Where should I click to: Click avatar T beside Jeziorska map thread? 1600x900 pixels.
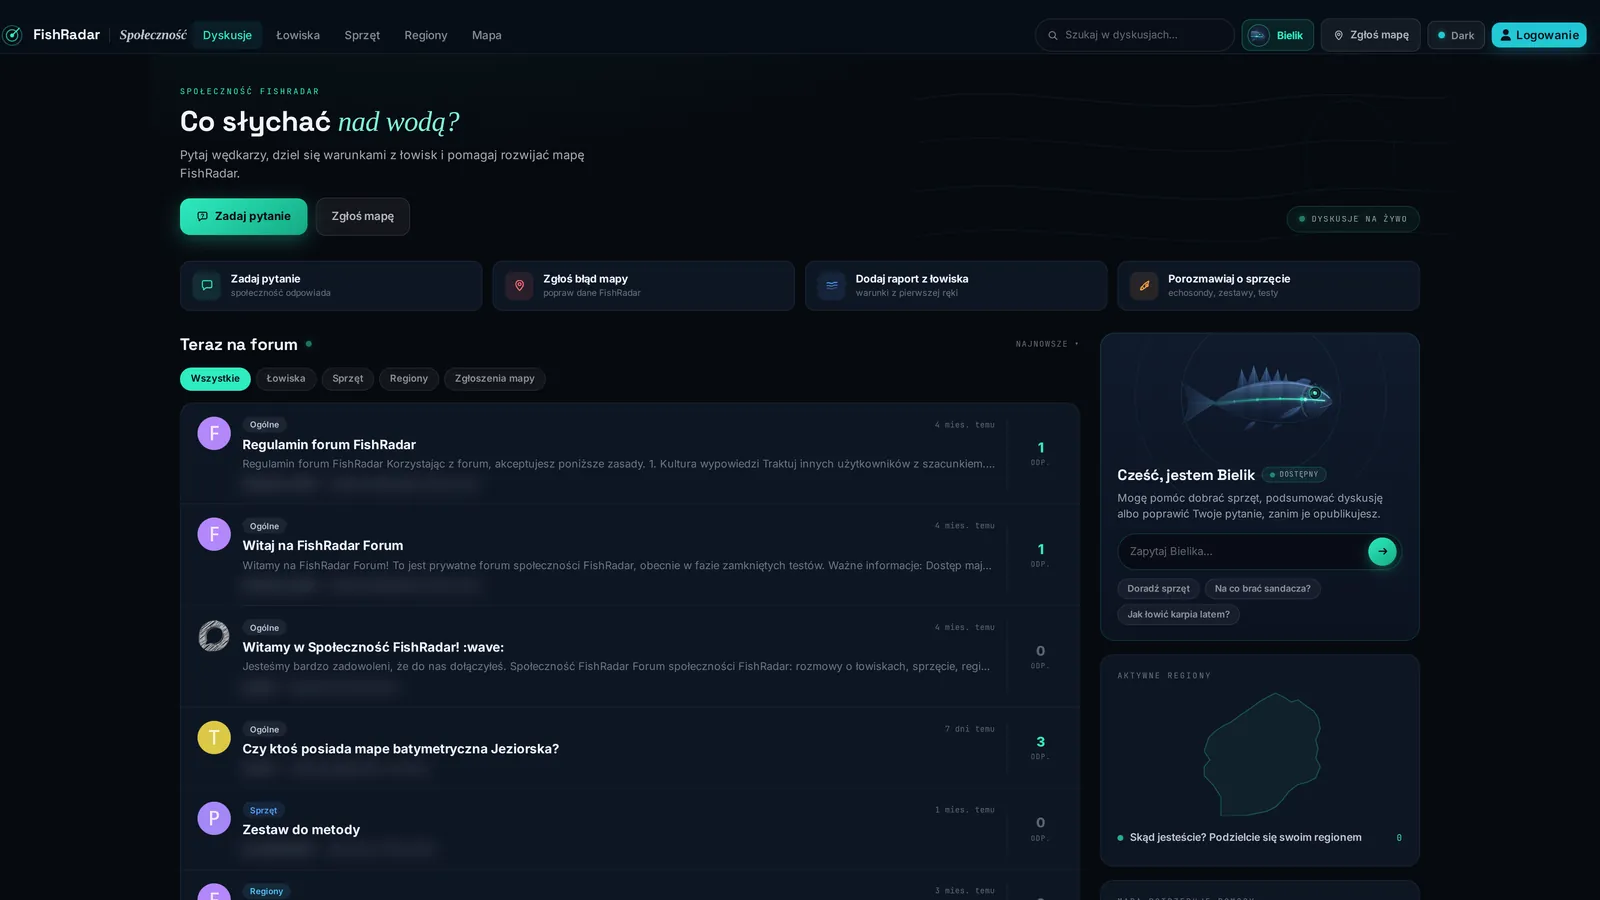[214, 737]
